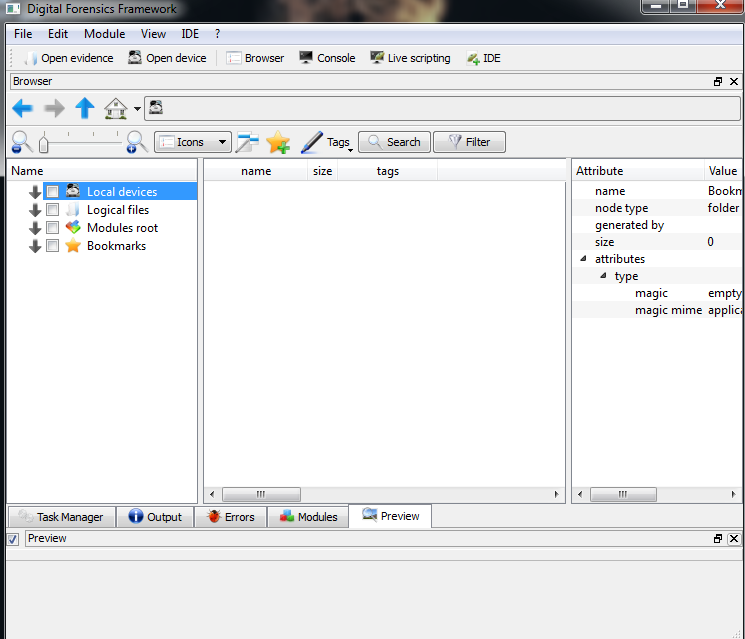Image resolution: width=745 pixels, height=639 pixels.
Task: Open the File menu
Action: [x=23, y=34]
